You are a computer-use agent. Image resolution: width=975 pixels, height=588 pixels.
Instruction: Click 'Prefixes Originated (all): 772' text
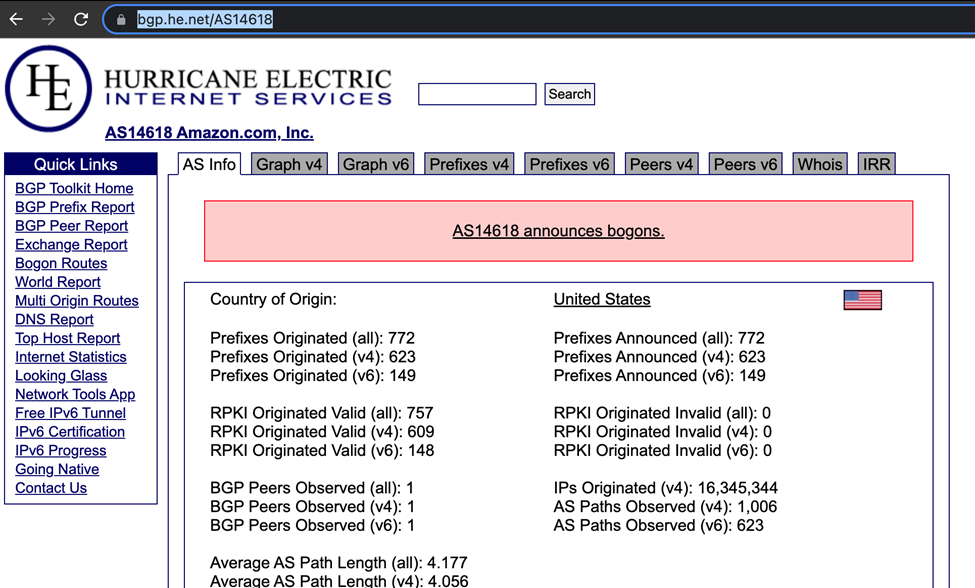coord(312,338)
